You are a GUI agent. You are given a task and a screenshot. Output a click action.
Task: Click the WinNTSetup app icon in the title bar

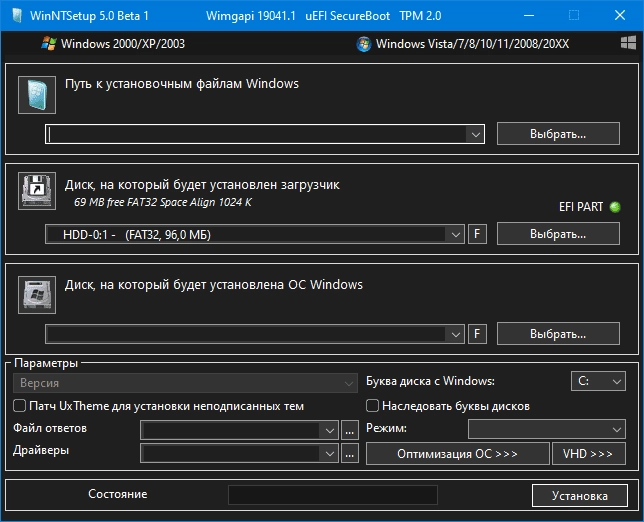pos(17,16)
